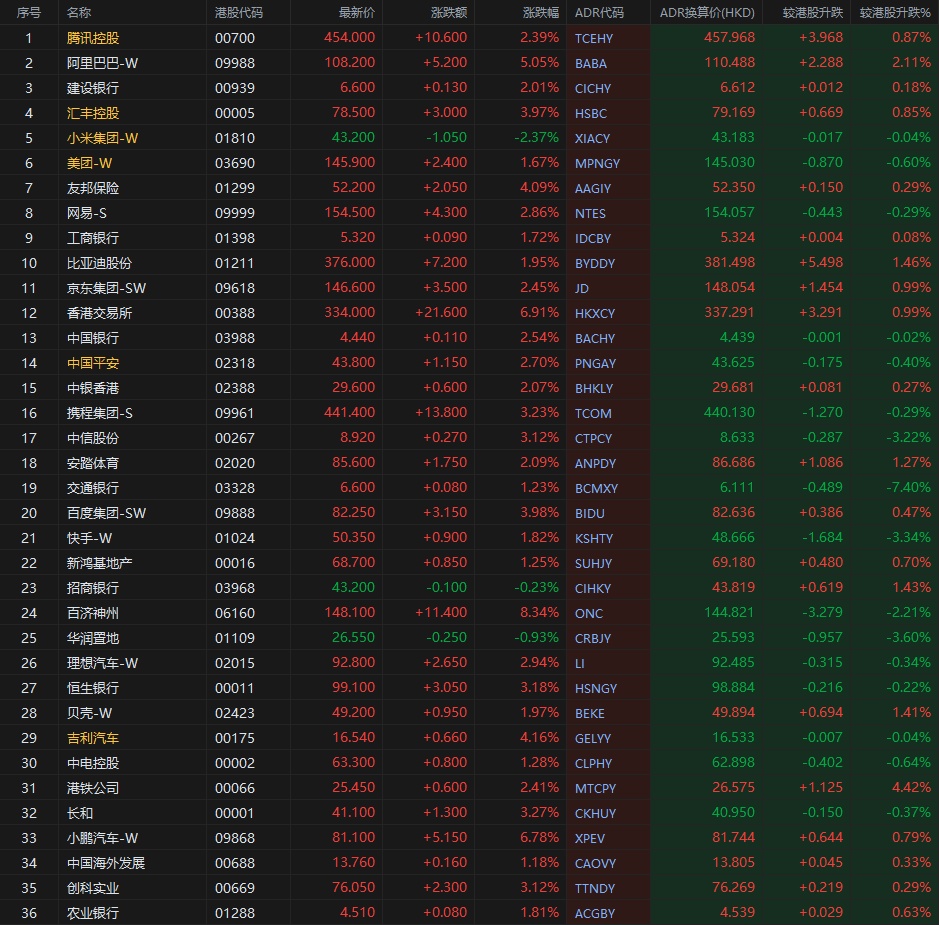
Task: Click the HSBC ADR code
Action: (590, 114)
